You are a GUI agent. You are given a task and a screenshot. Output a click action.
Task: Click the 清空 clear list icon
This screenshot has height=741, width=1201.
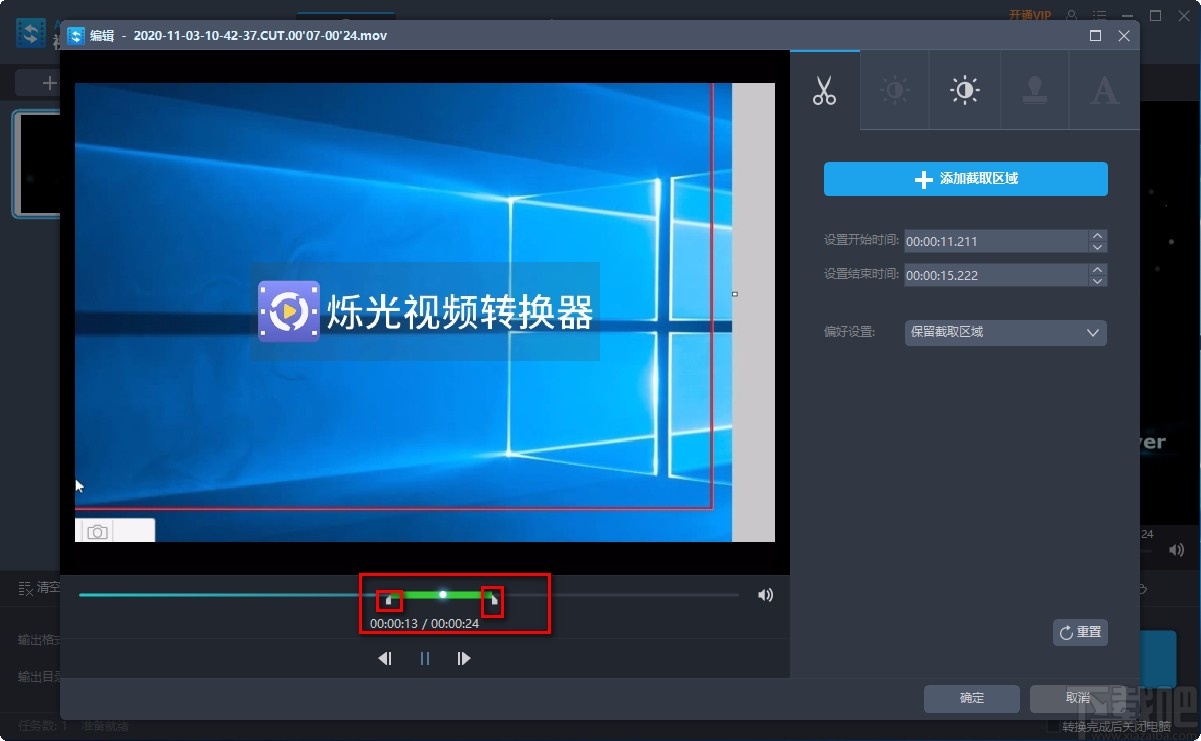tap(27, 588)
